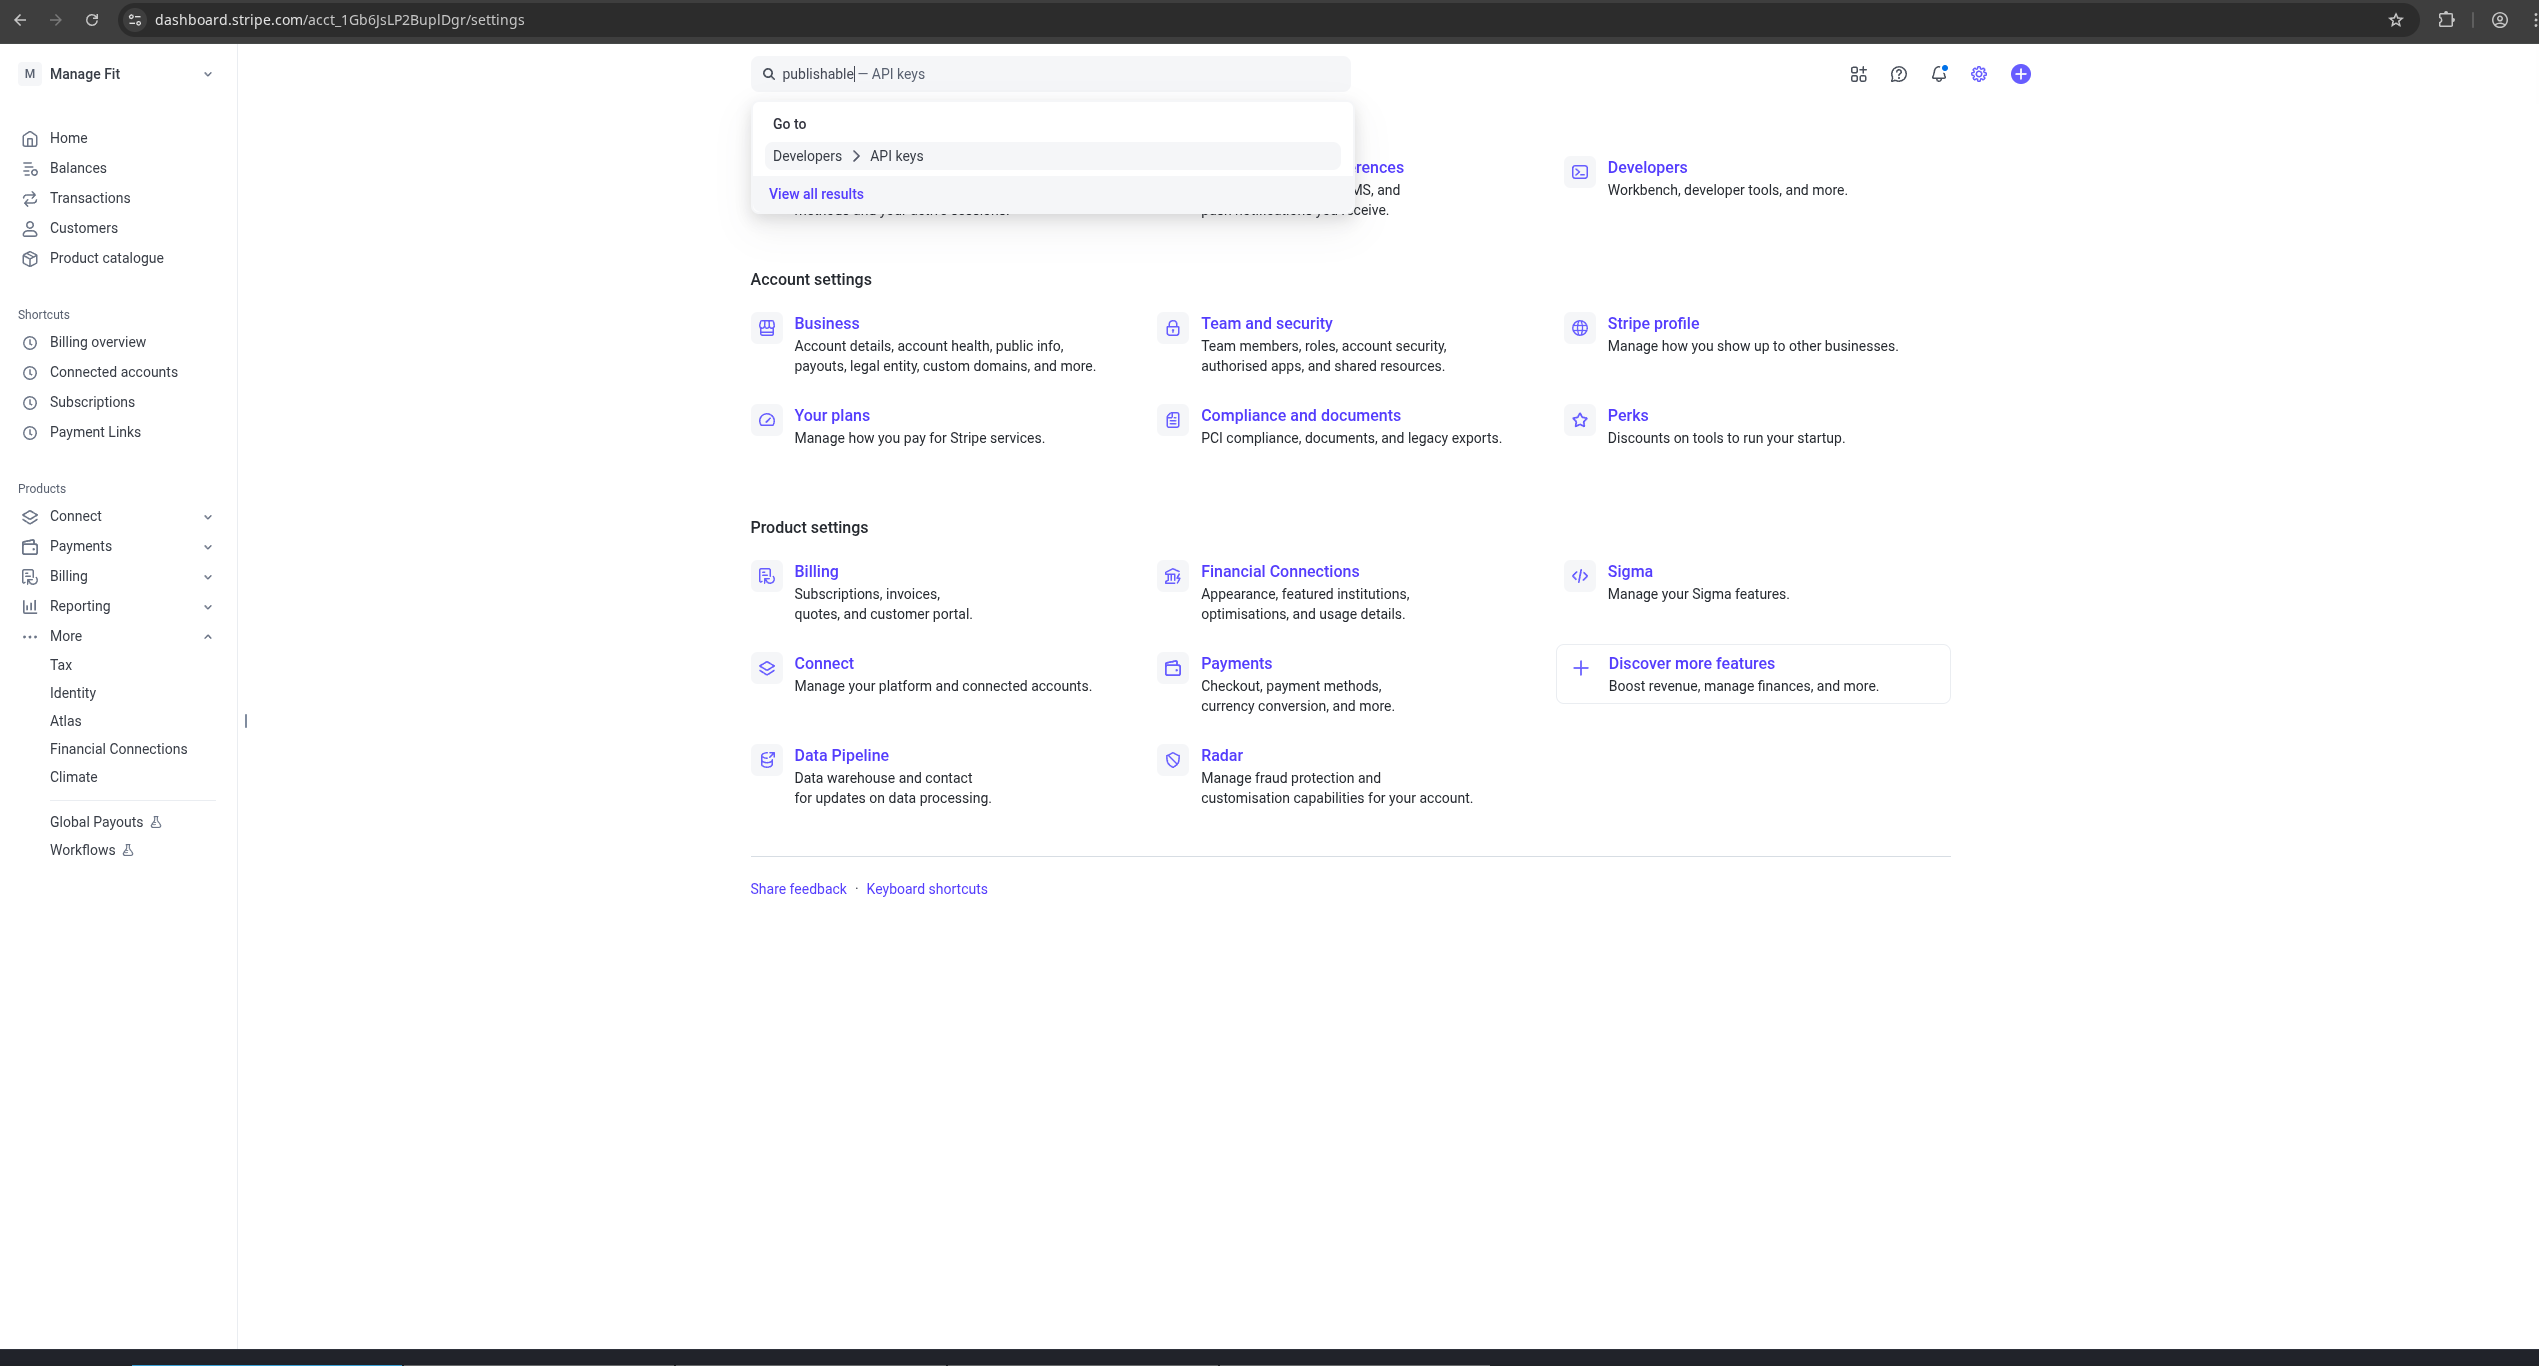
Task: Click the Radar shield icon
Action: pyautogui.click(x=1172, y=760)
